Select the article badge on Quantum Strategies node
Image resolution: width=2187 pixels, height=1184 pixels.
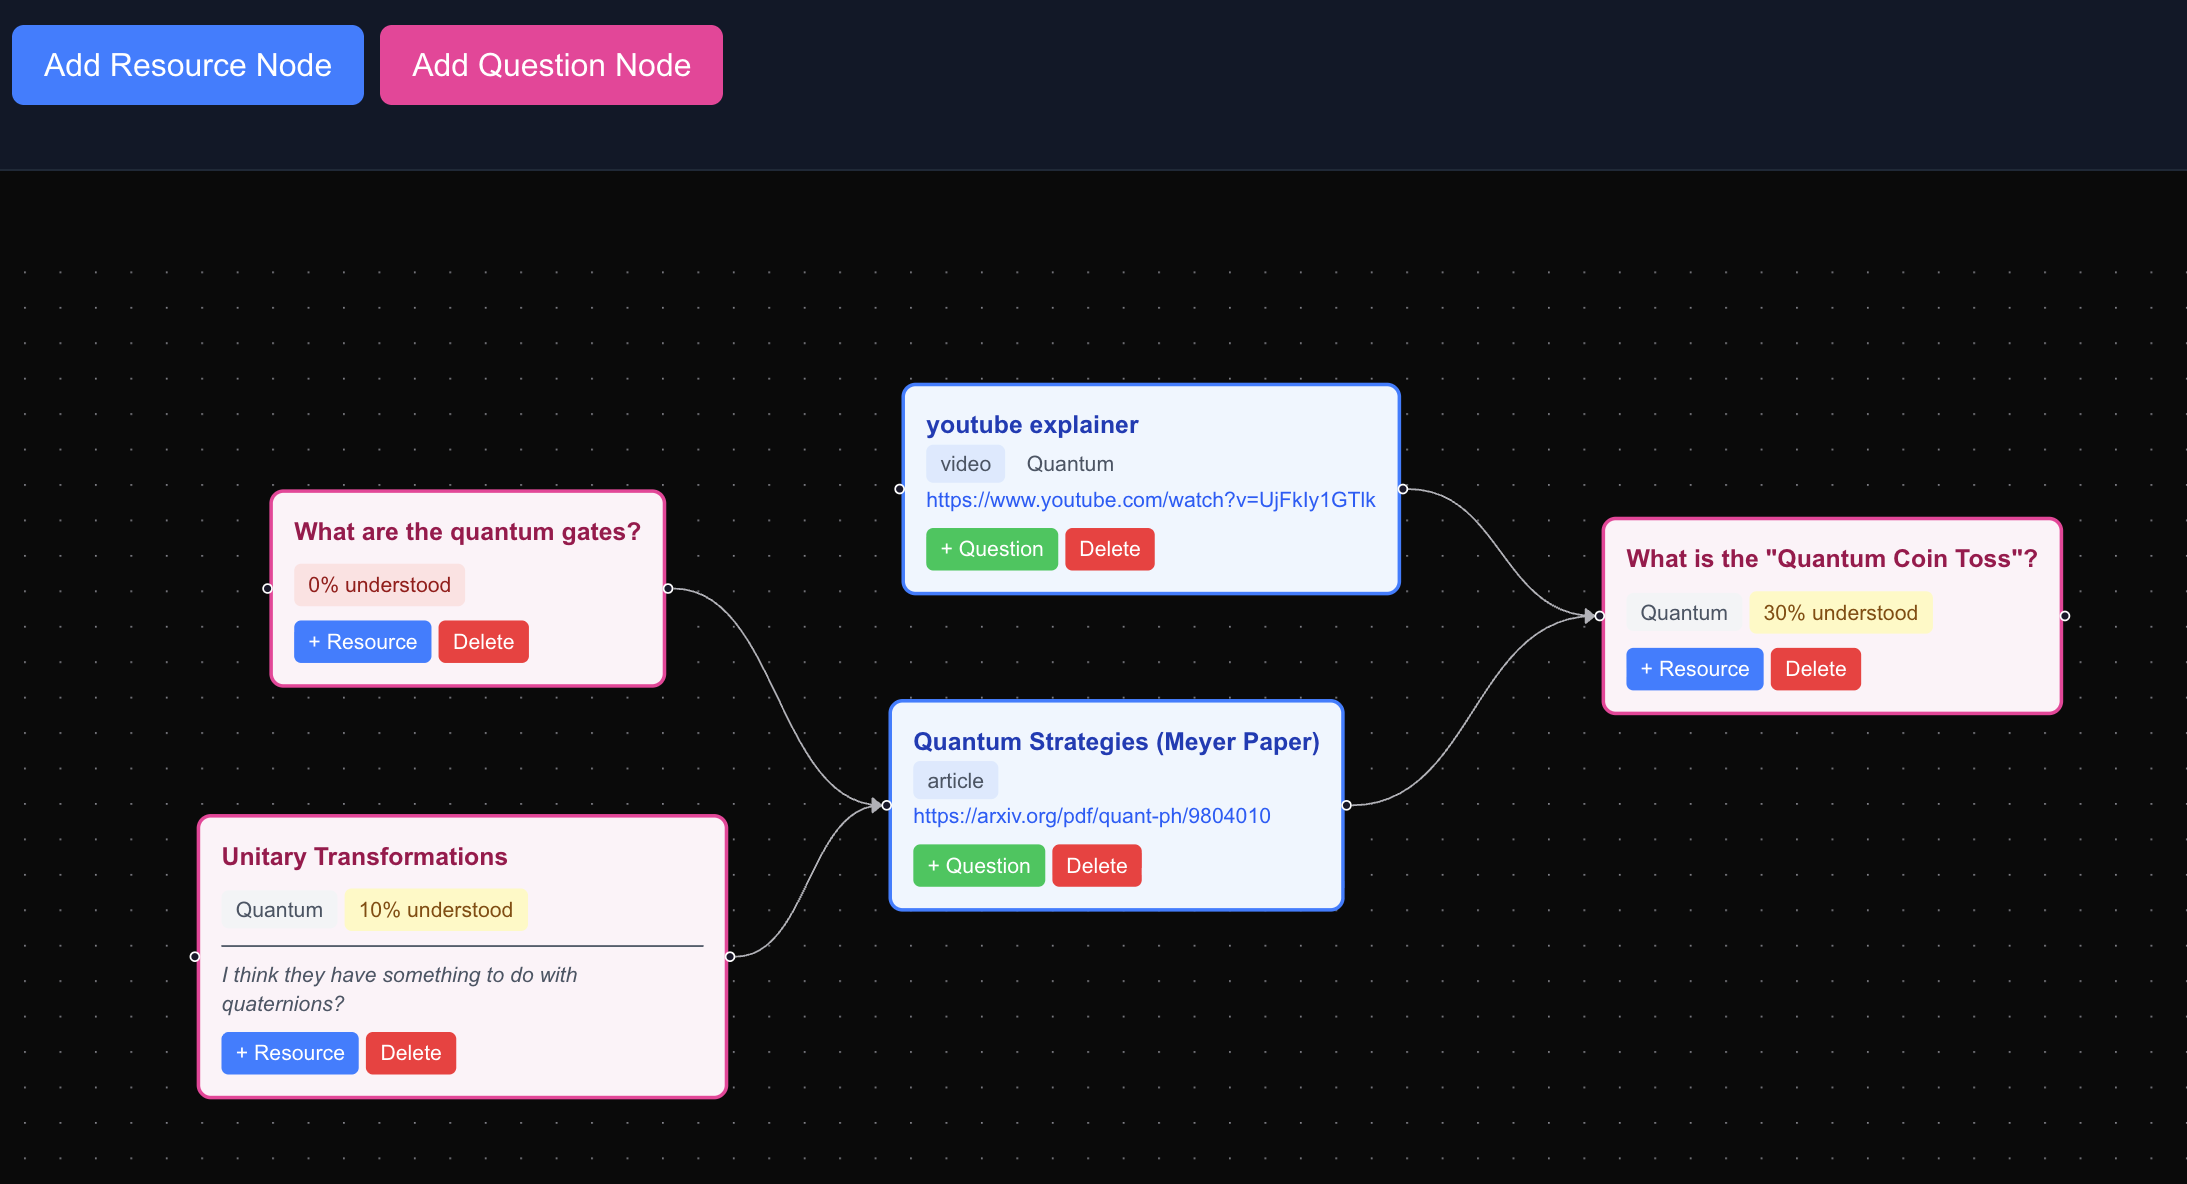pos(954,780)
